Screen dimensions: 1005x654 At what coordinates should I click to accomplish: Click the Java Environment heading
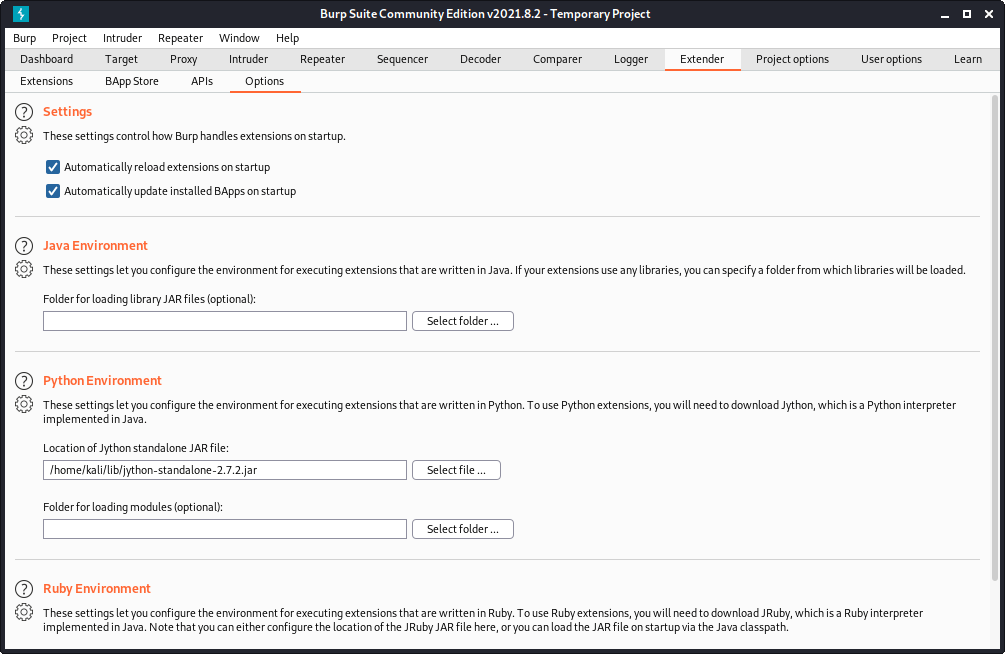(x=95, y=246)
